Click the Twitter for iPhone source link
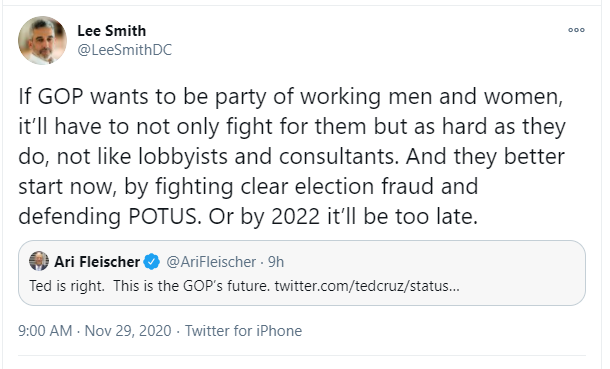The height and width of the screenshot is (369, 610). [x=244, y=331]
